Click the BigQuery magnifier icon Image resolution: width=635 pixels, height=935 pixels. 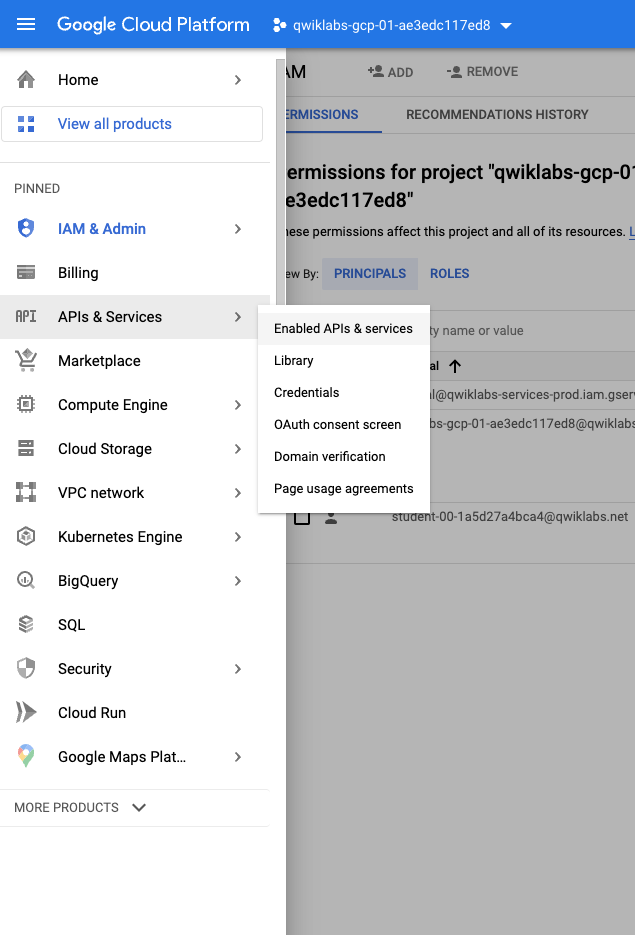27,581
